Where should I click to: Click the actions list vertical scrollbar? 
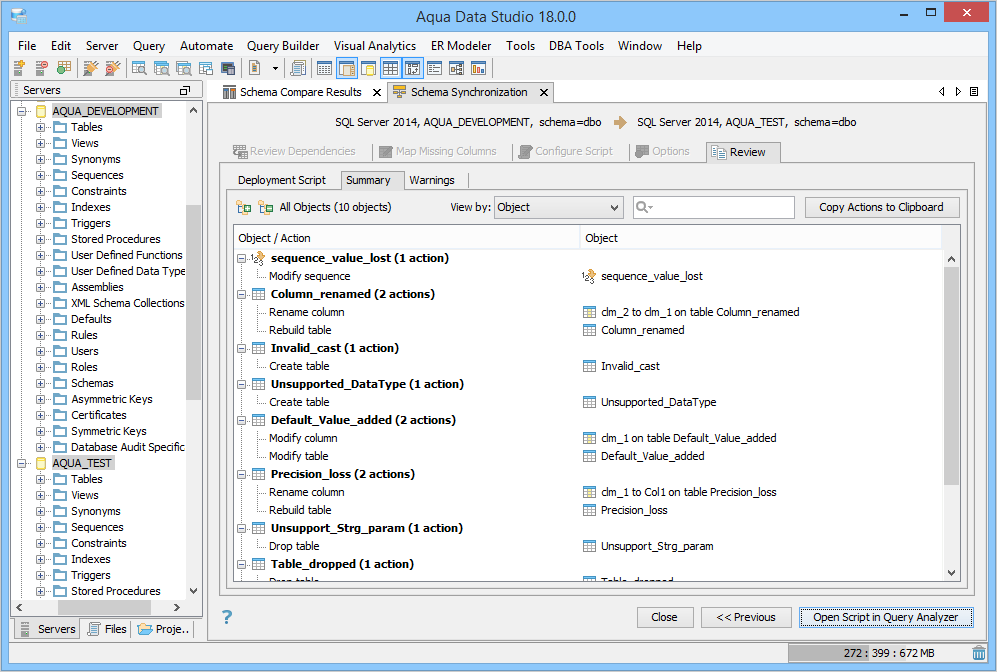(x=951, y=375)
